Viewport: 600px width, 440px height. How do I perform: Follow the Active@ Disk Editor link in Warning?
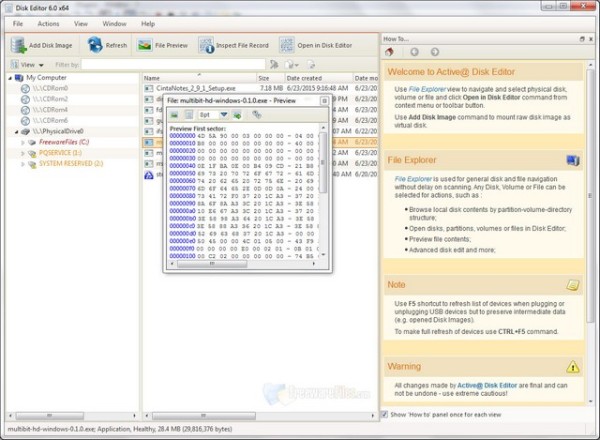(487, 385)
